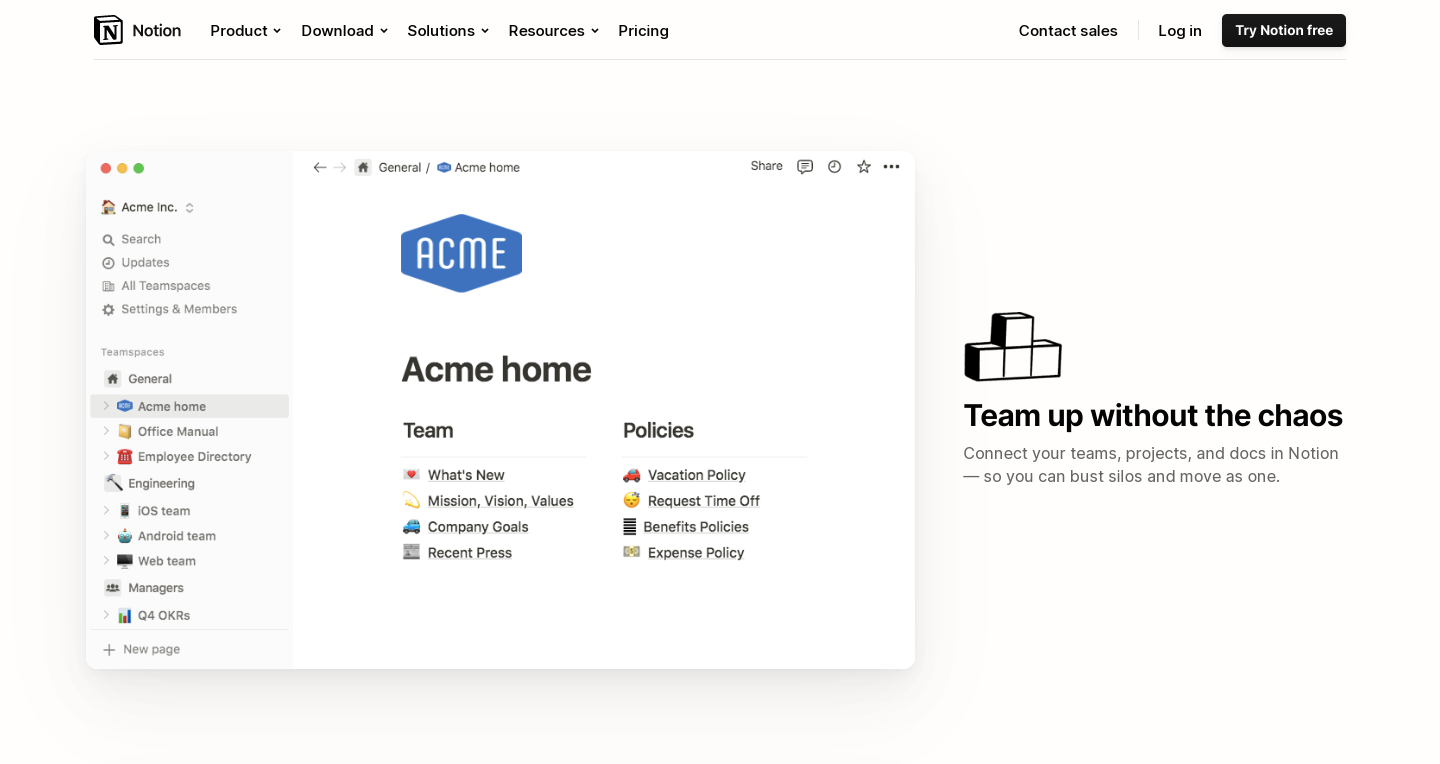Image resolution: width=1440 pixels, height=764 pixels.
Task: Open the three-dot more options menu
Action: pyautogui.click(x=892, y=167)
